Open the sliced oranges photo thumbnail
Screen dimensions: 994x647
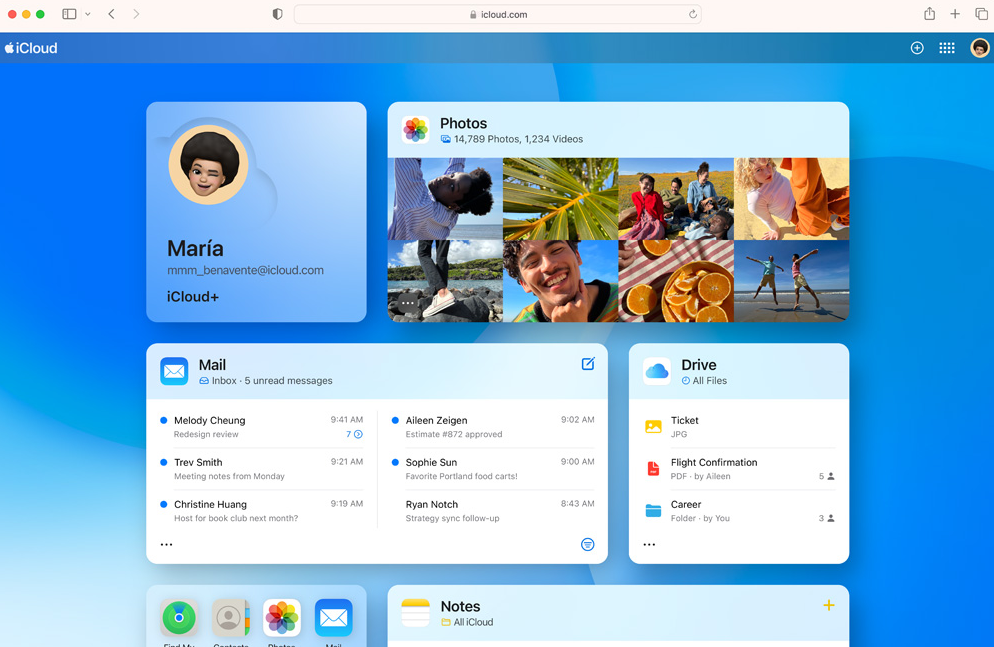click(x=675, y=281)
